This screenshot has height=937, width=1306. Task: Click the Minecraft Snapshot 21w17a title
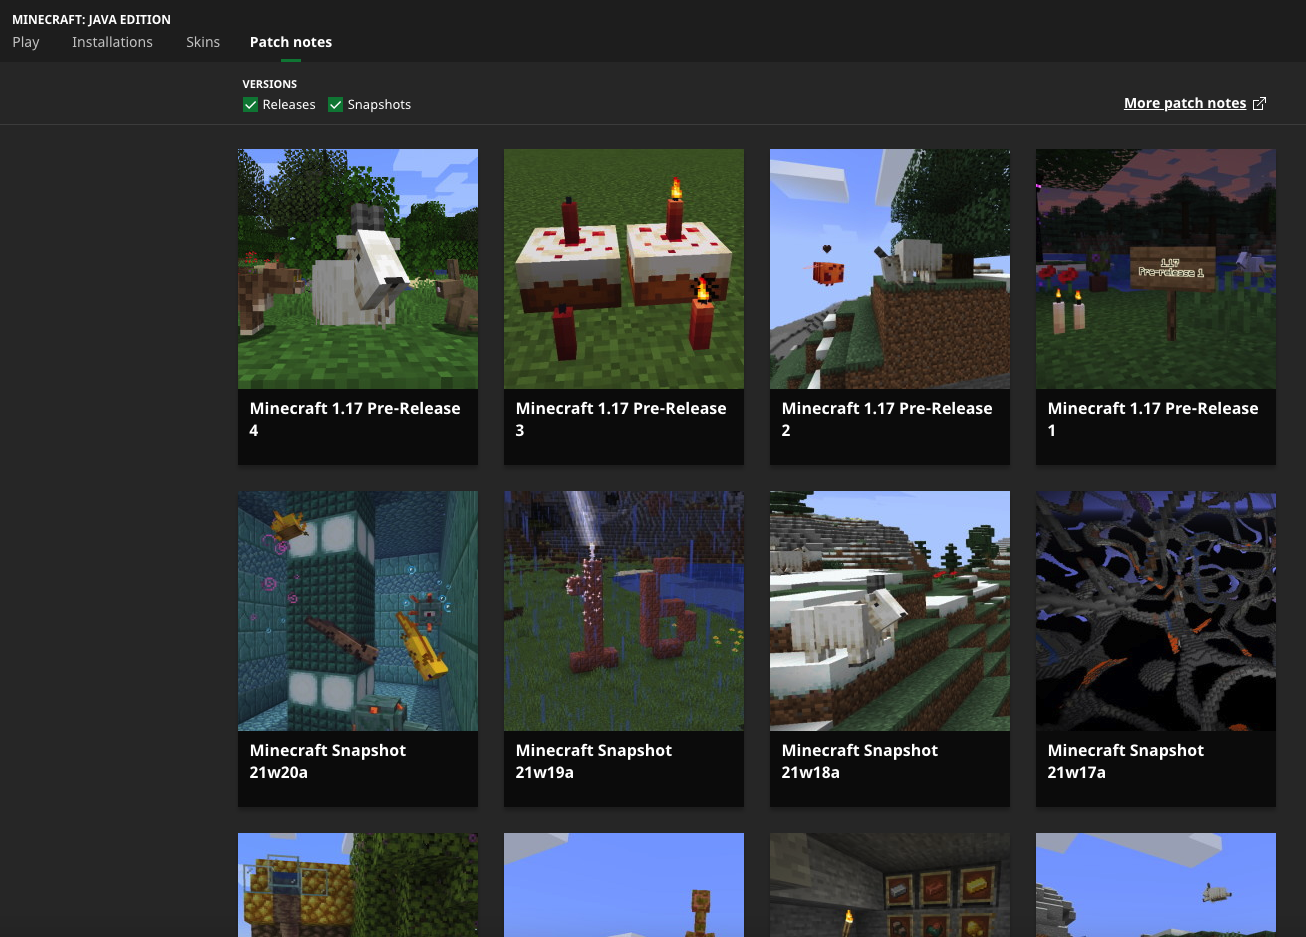pyautogui.click(x=1126, y=761)
